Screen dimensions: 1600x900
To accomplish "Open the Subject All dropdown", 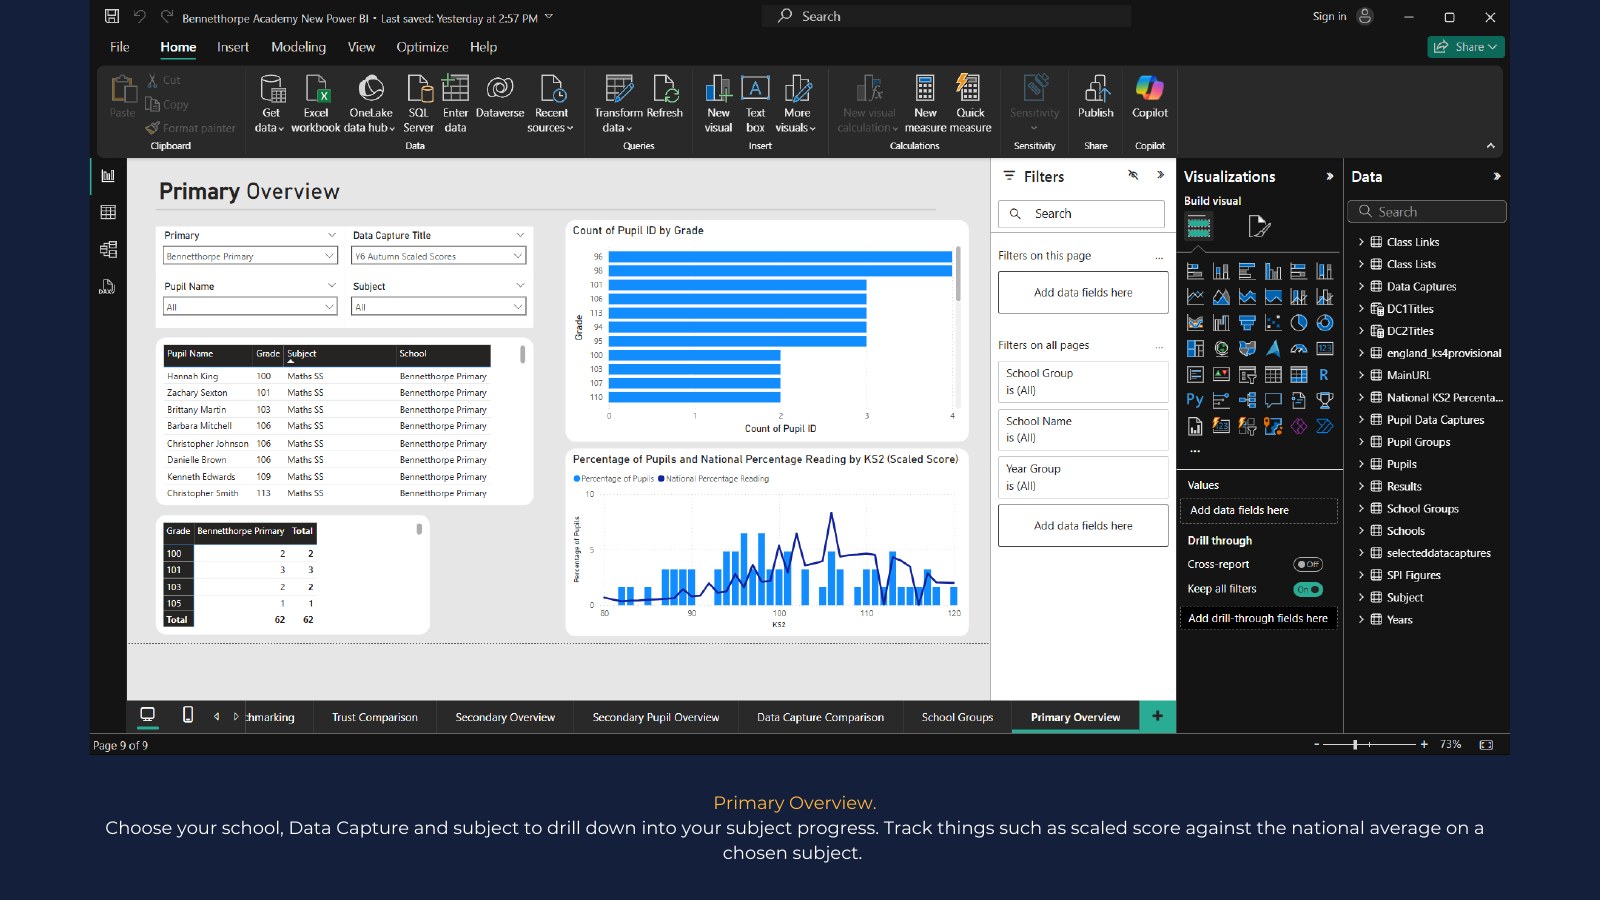I will [439, 307].
